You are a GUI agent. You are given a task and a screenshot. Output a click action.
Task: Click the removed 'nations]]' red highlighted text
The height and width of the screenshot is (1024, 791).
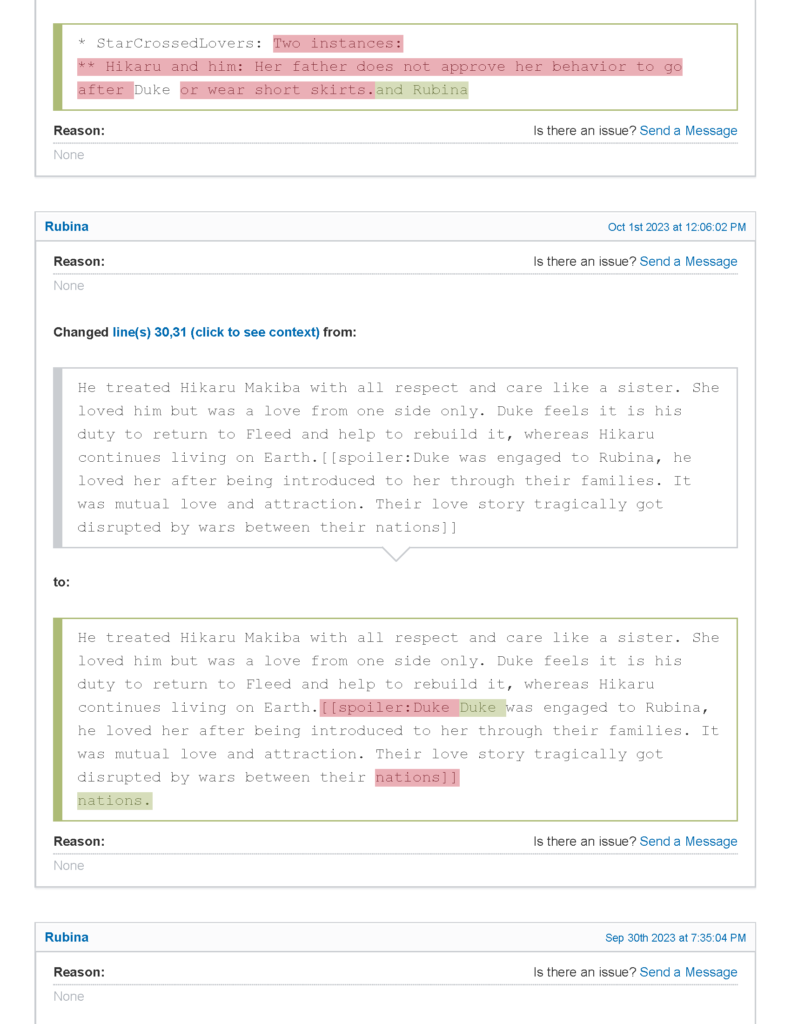pyautogui.click(x=417, y=778)
